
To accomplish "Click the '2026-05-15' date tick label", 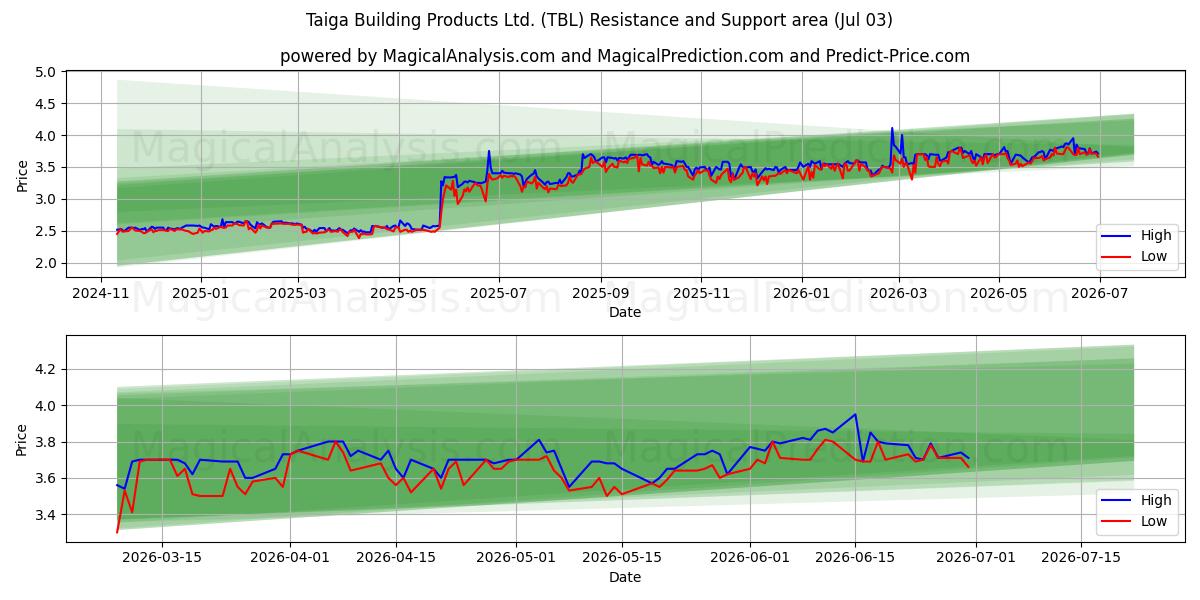I will tap(622, 557).
